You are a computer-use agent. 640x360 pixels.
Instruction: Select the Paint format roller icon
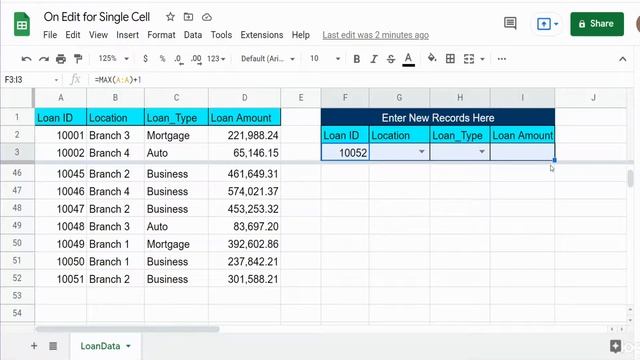78,59
